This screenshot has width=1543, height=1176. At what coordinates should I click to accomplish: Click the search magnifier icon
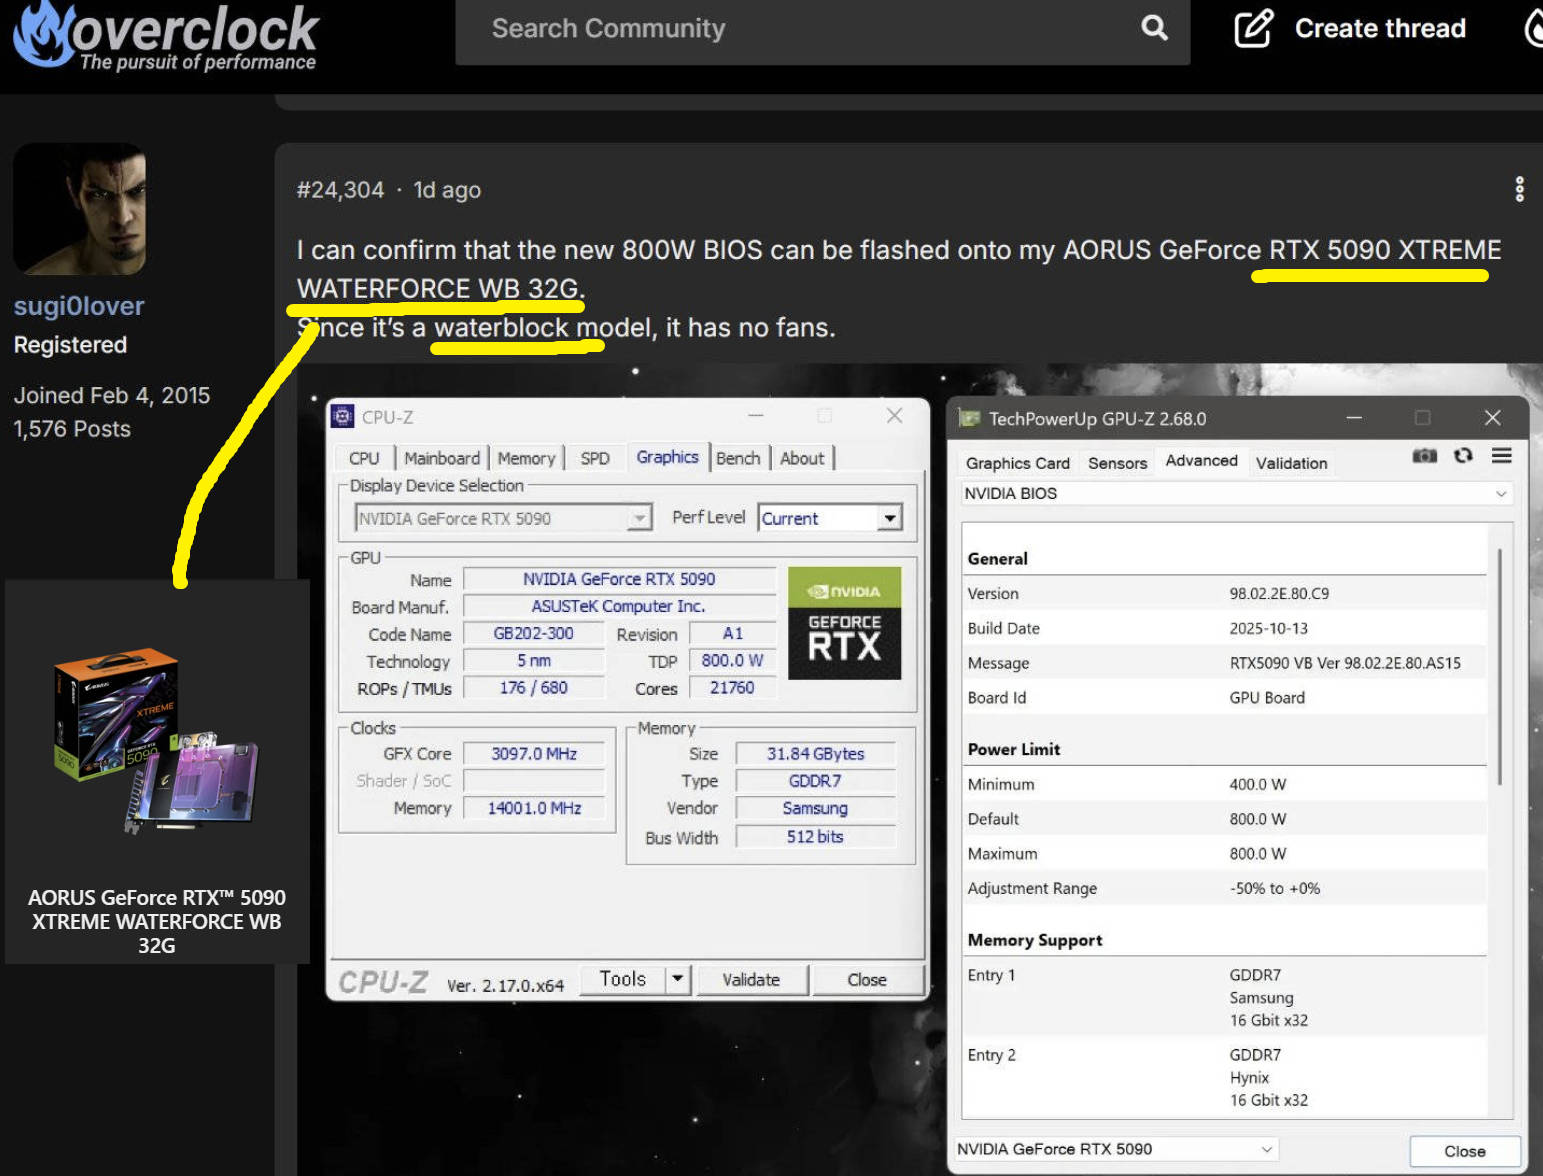click(1154, 28)
